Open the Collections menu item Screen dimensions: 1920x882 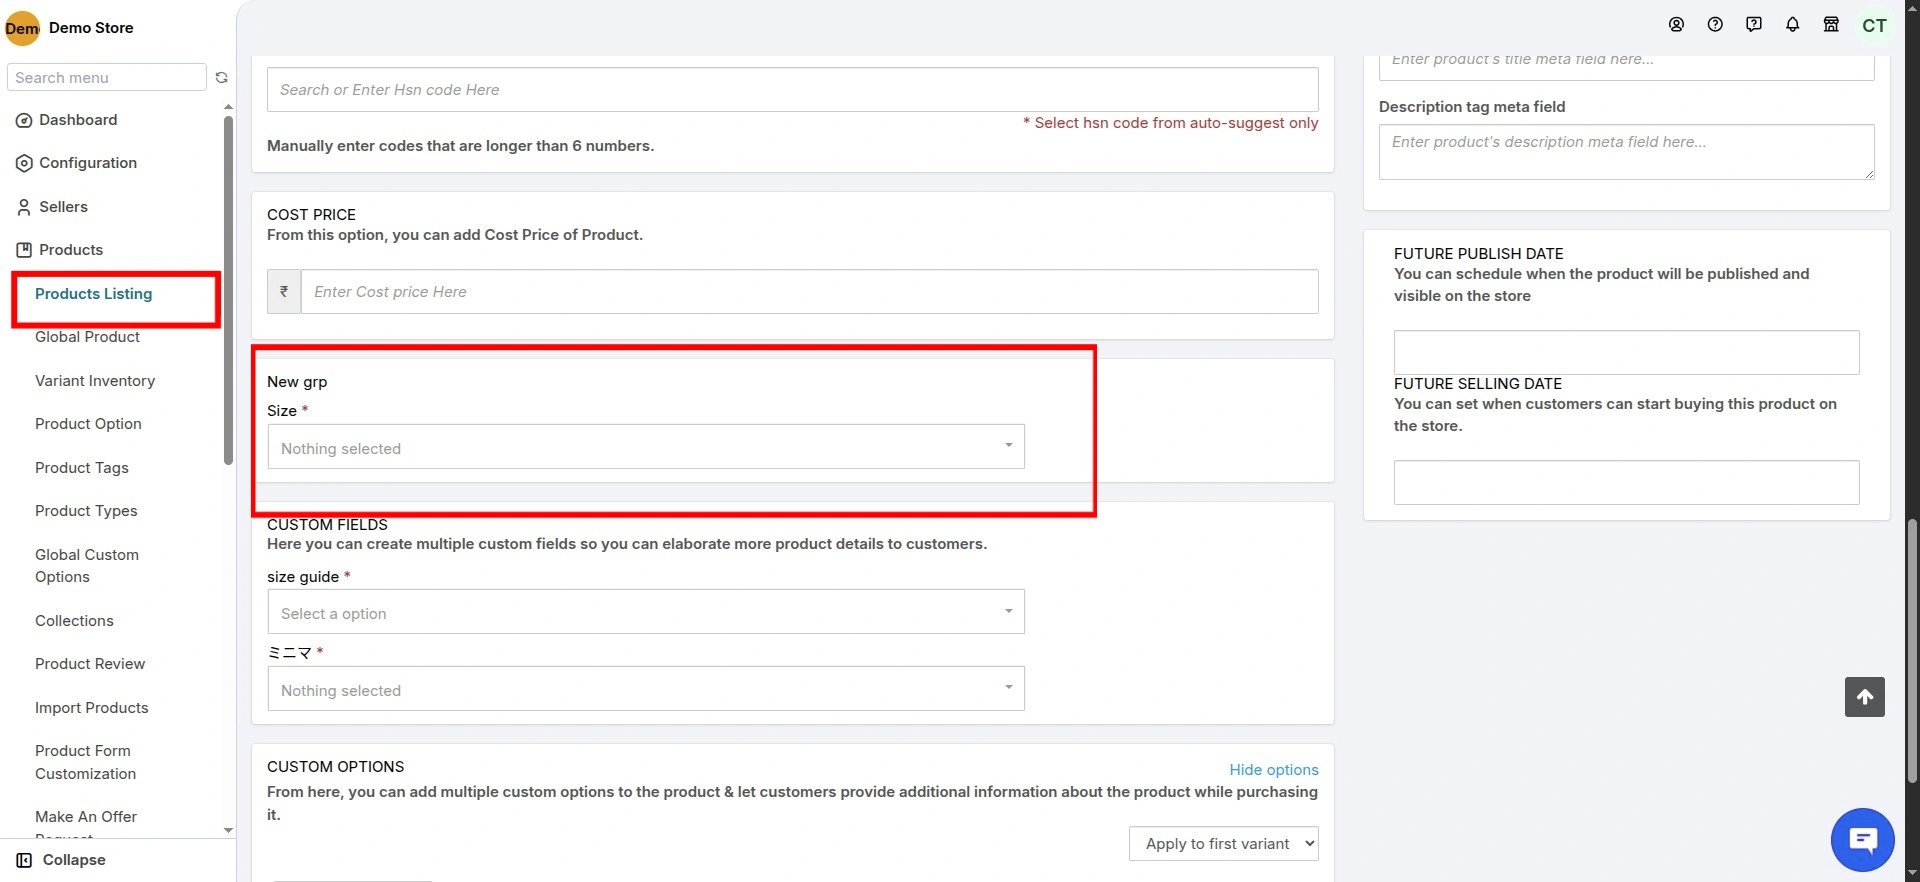coord(74,621)
